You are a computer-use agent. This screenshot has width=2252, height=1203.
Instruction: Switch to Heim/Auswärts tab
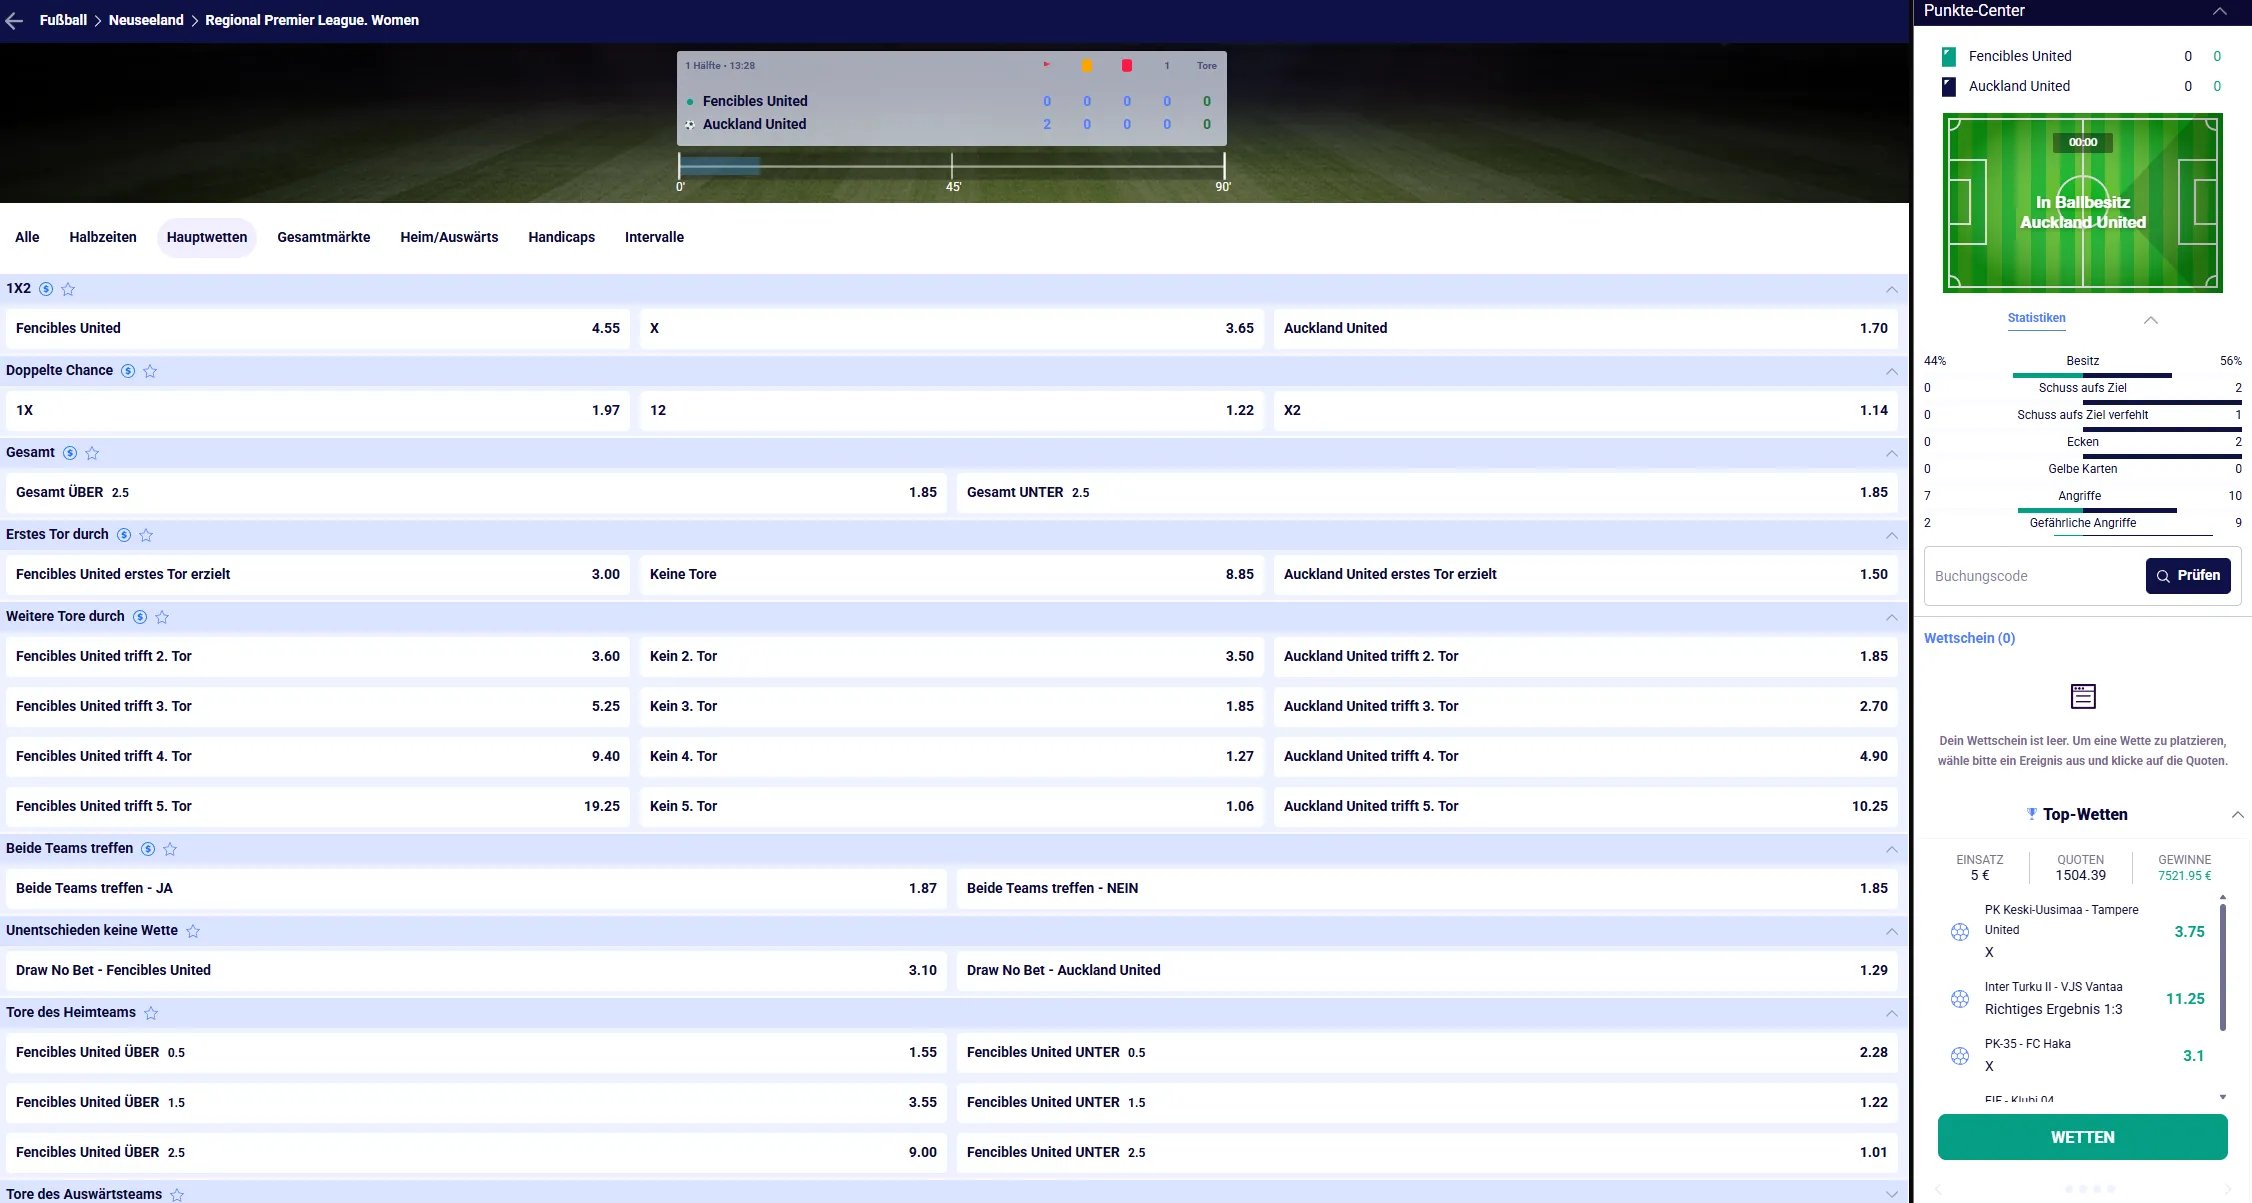pyautogui.click(x=449, y=238)
